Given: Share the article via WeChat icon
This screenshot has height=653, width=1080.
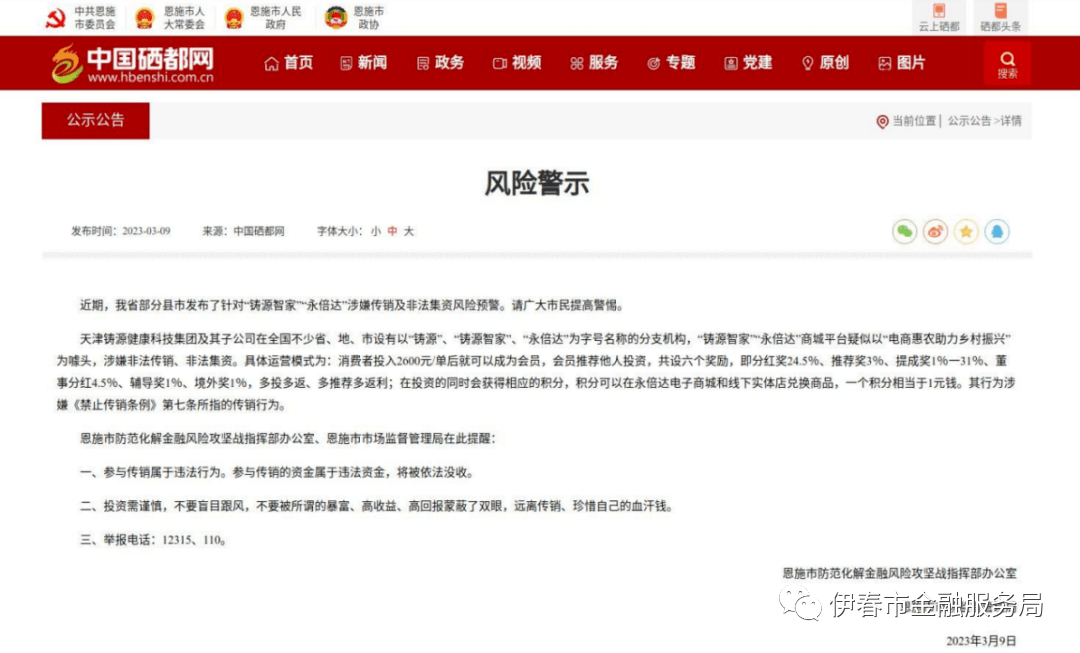Looking at the screenshot, I should (x=904, y=231).
